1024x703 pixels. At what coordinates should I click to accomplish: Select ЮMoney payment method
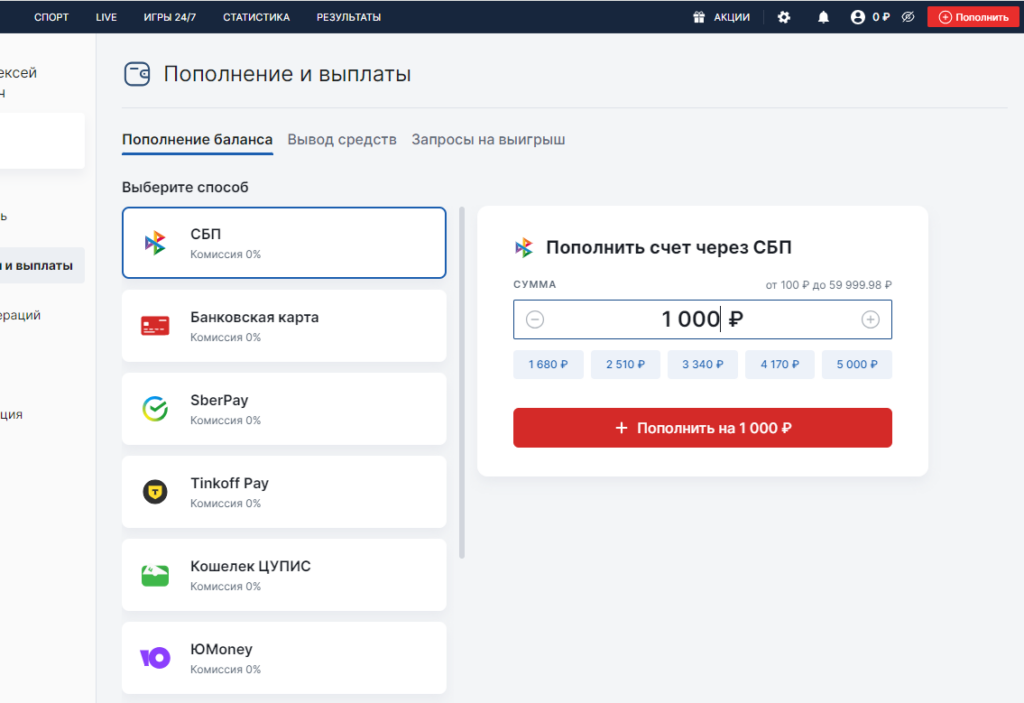pos(284,658)
